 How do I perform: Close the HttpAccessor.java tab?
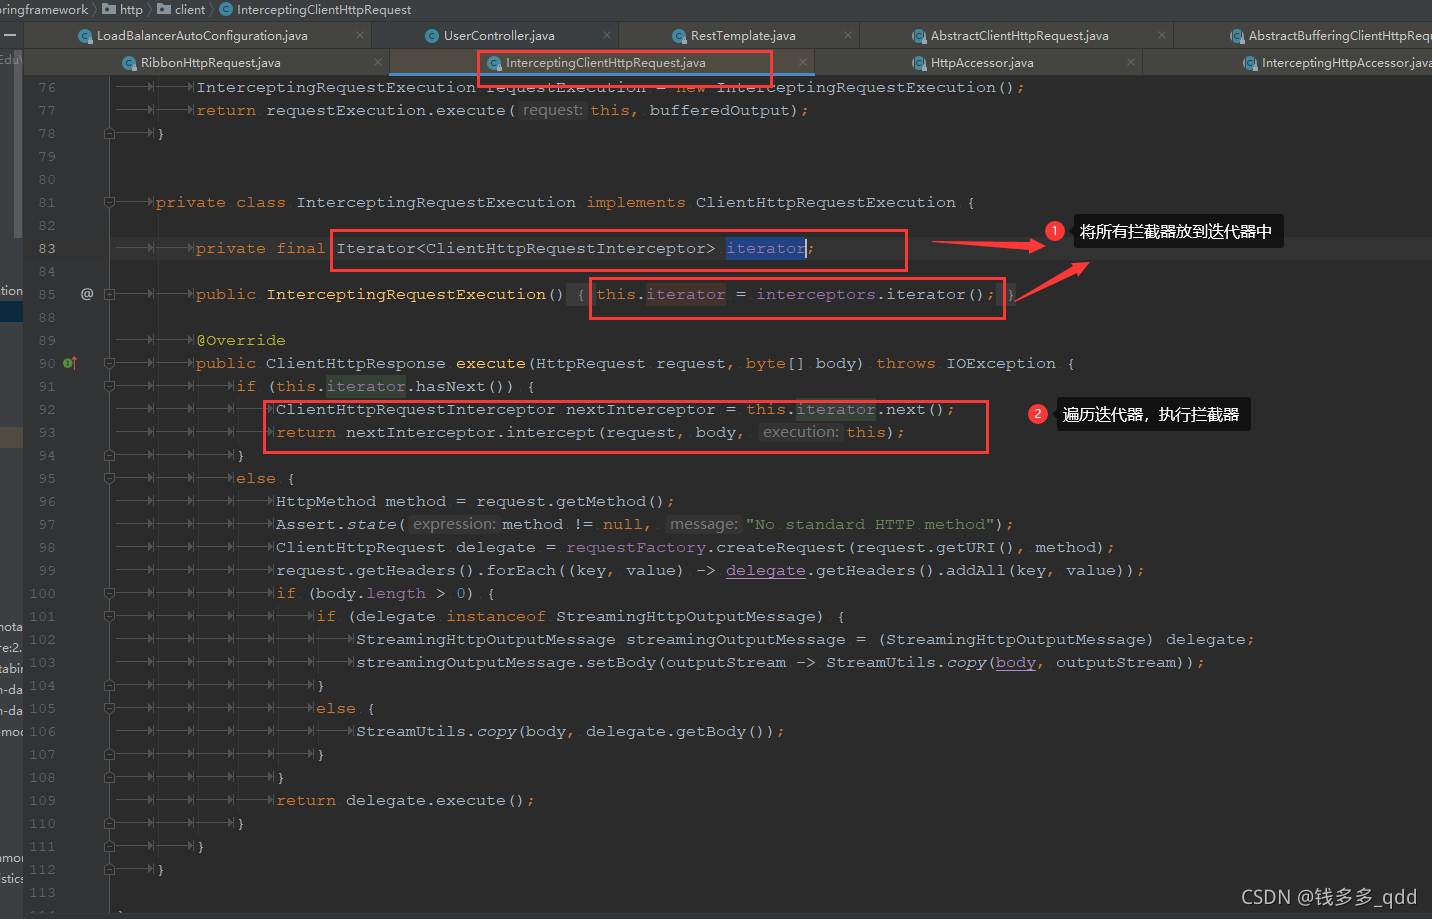click(x=1131, y=62)
